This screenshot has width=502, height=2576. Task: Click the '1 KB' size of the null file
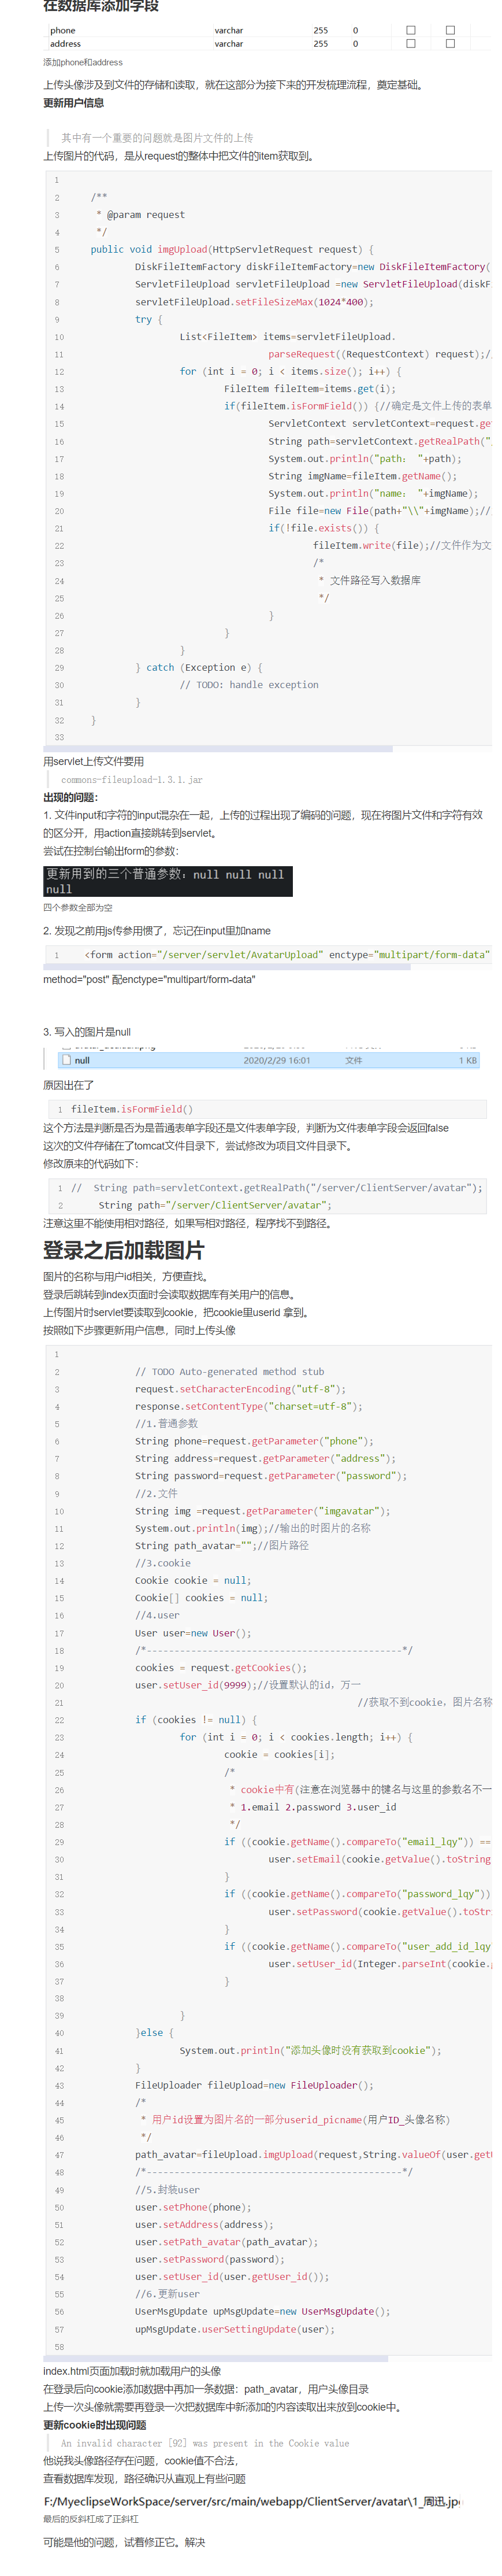pos(468,1060)
